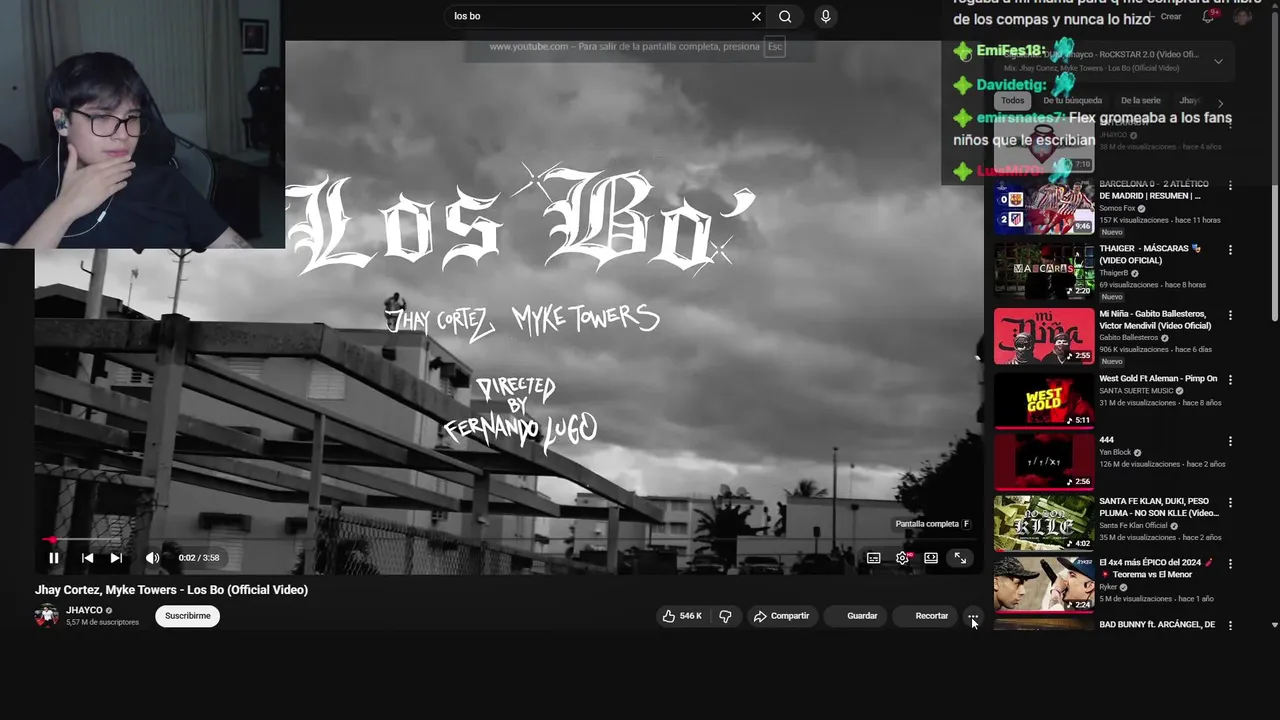Mute the video volume
The height and width of the screenshot is (720, 1280).
pyautogui.click(x=152, y=558)
